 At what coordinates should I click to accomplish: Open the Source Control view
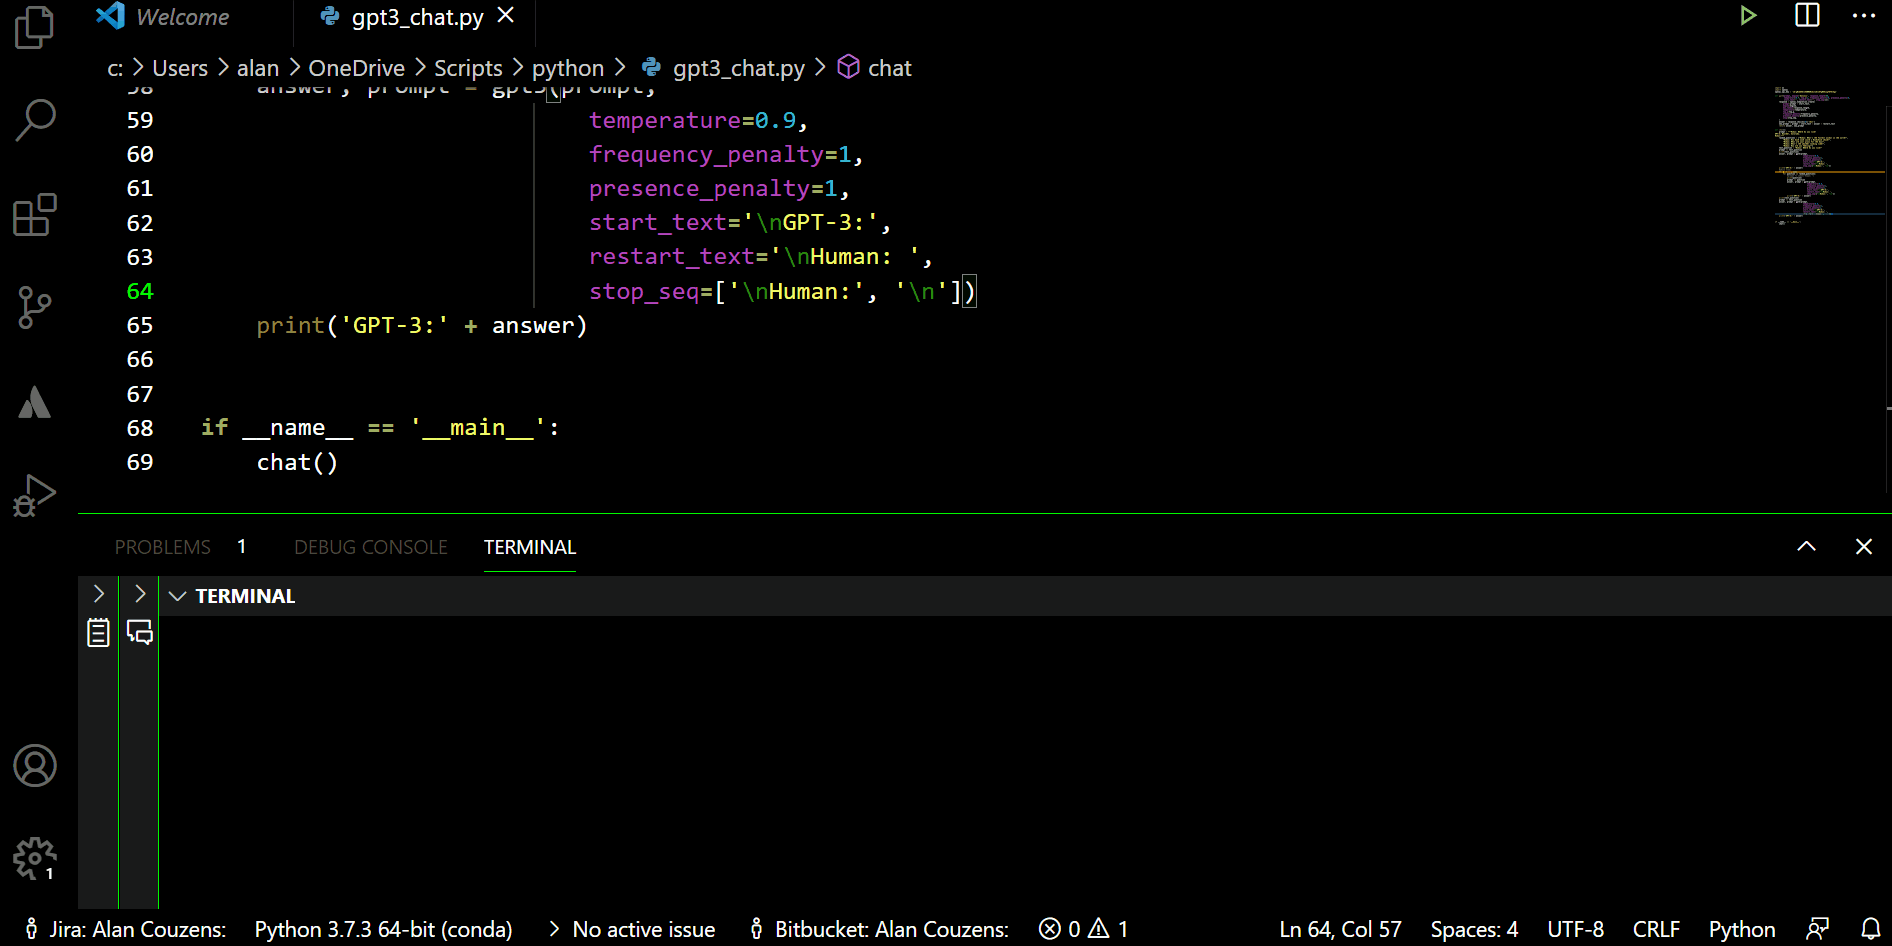coord(35,308)
